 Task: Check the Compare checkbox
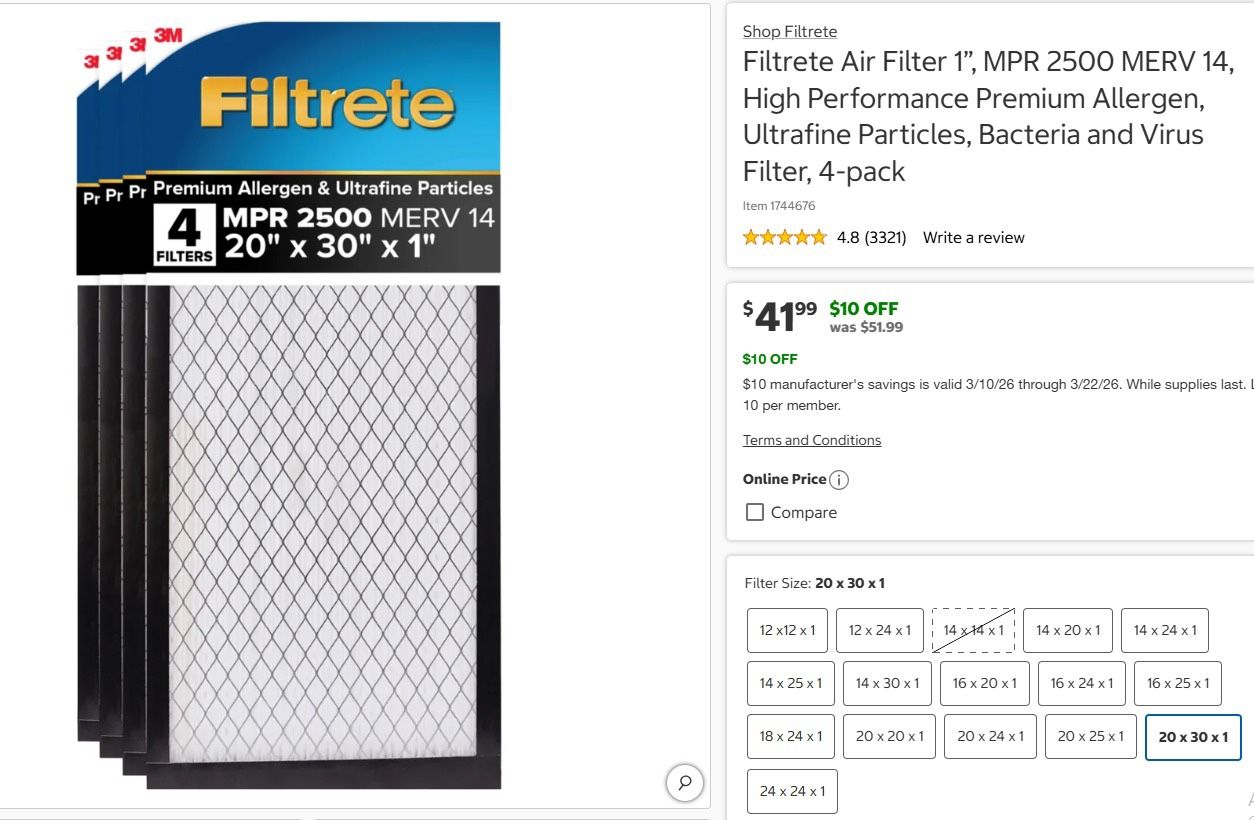[x=755, y=512]
